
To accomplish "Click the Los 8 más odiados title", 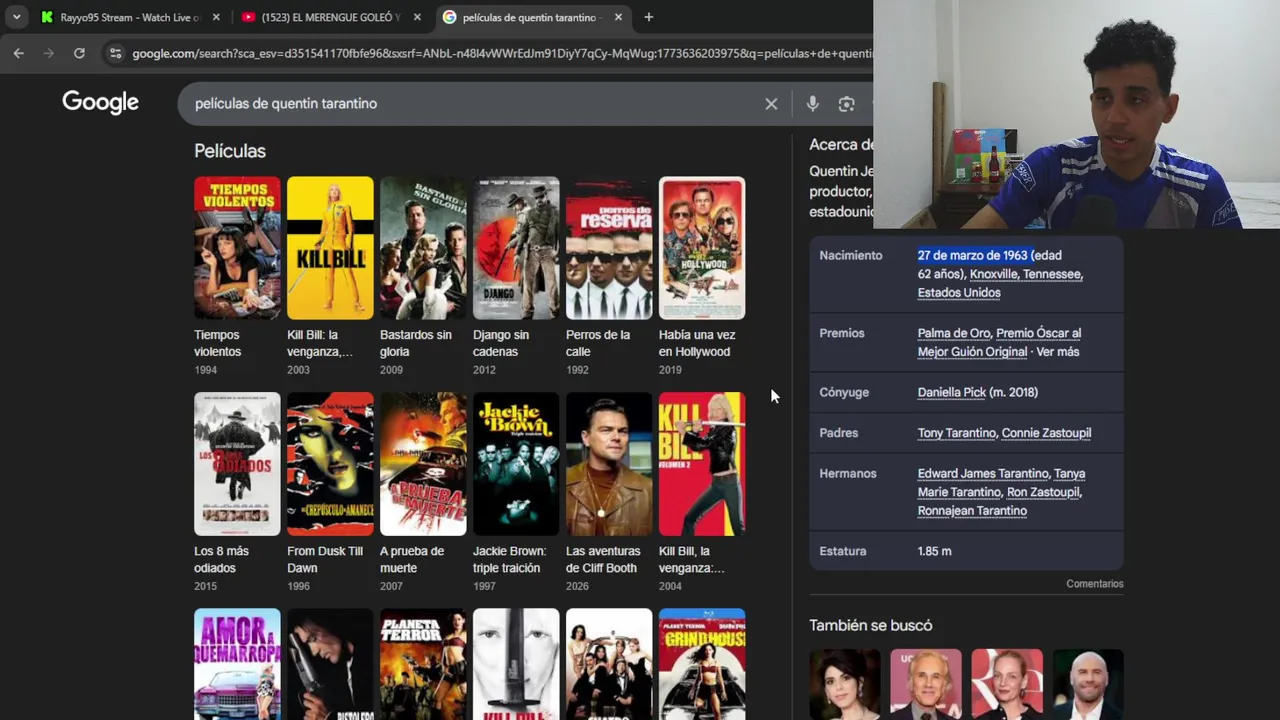I will pyautogui.click(x=221, y=559).
